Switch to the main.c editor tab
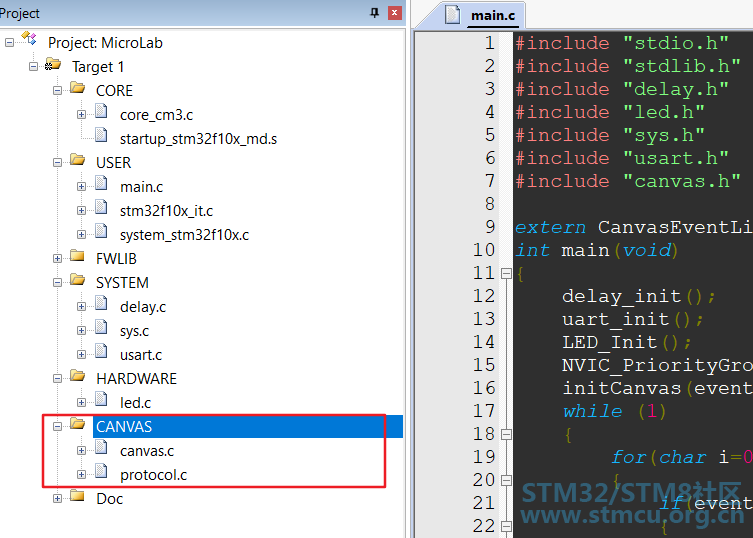 [x=493, y=15]
